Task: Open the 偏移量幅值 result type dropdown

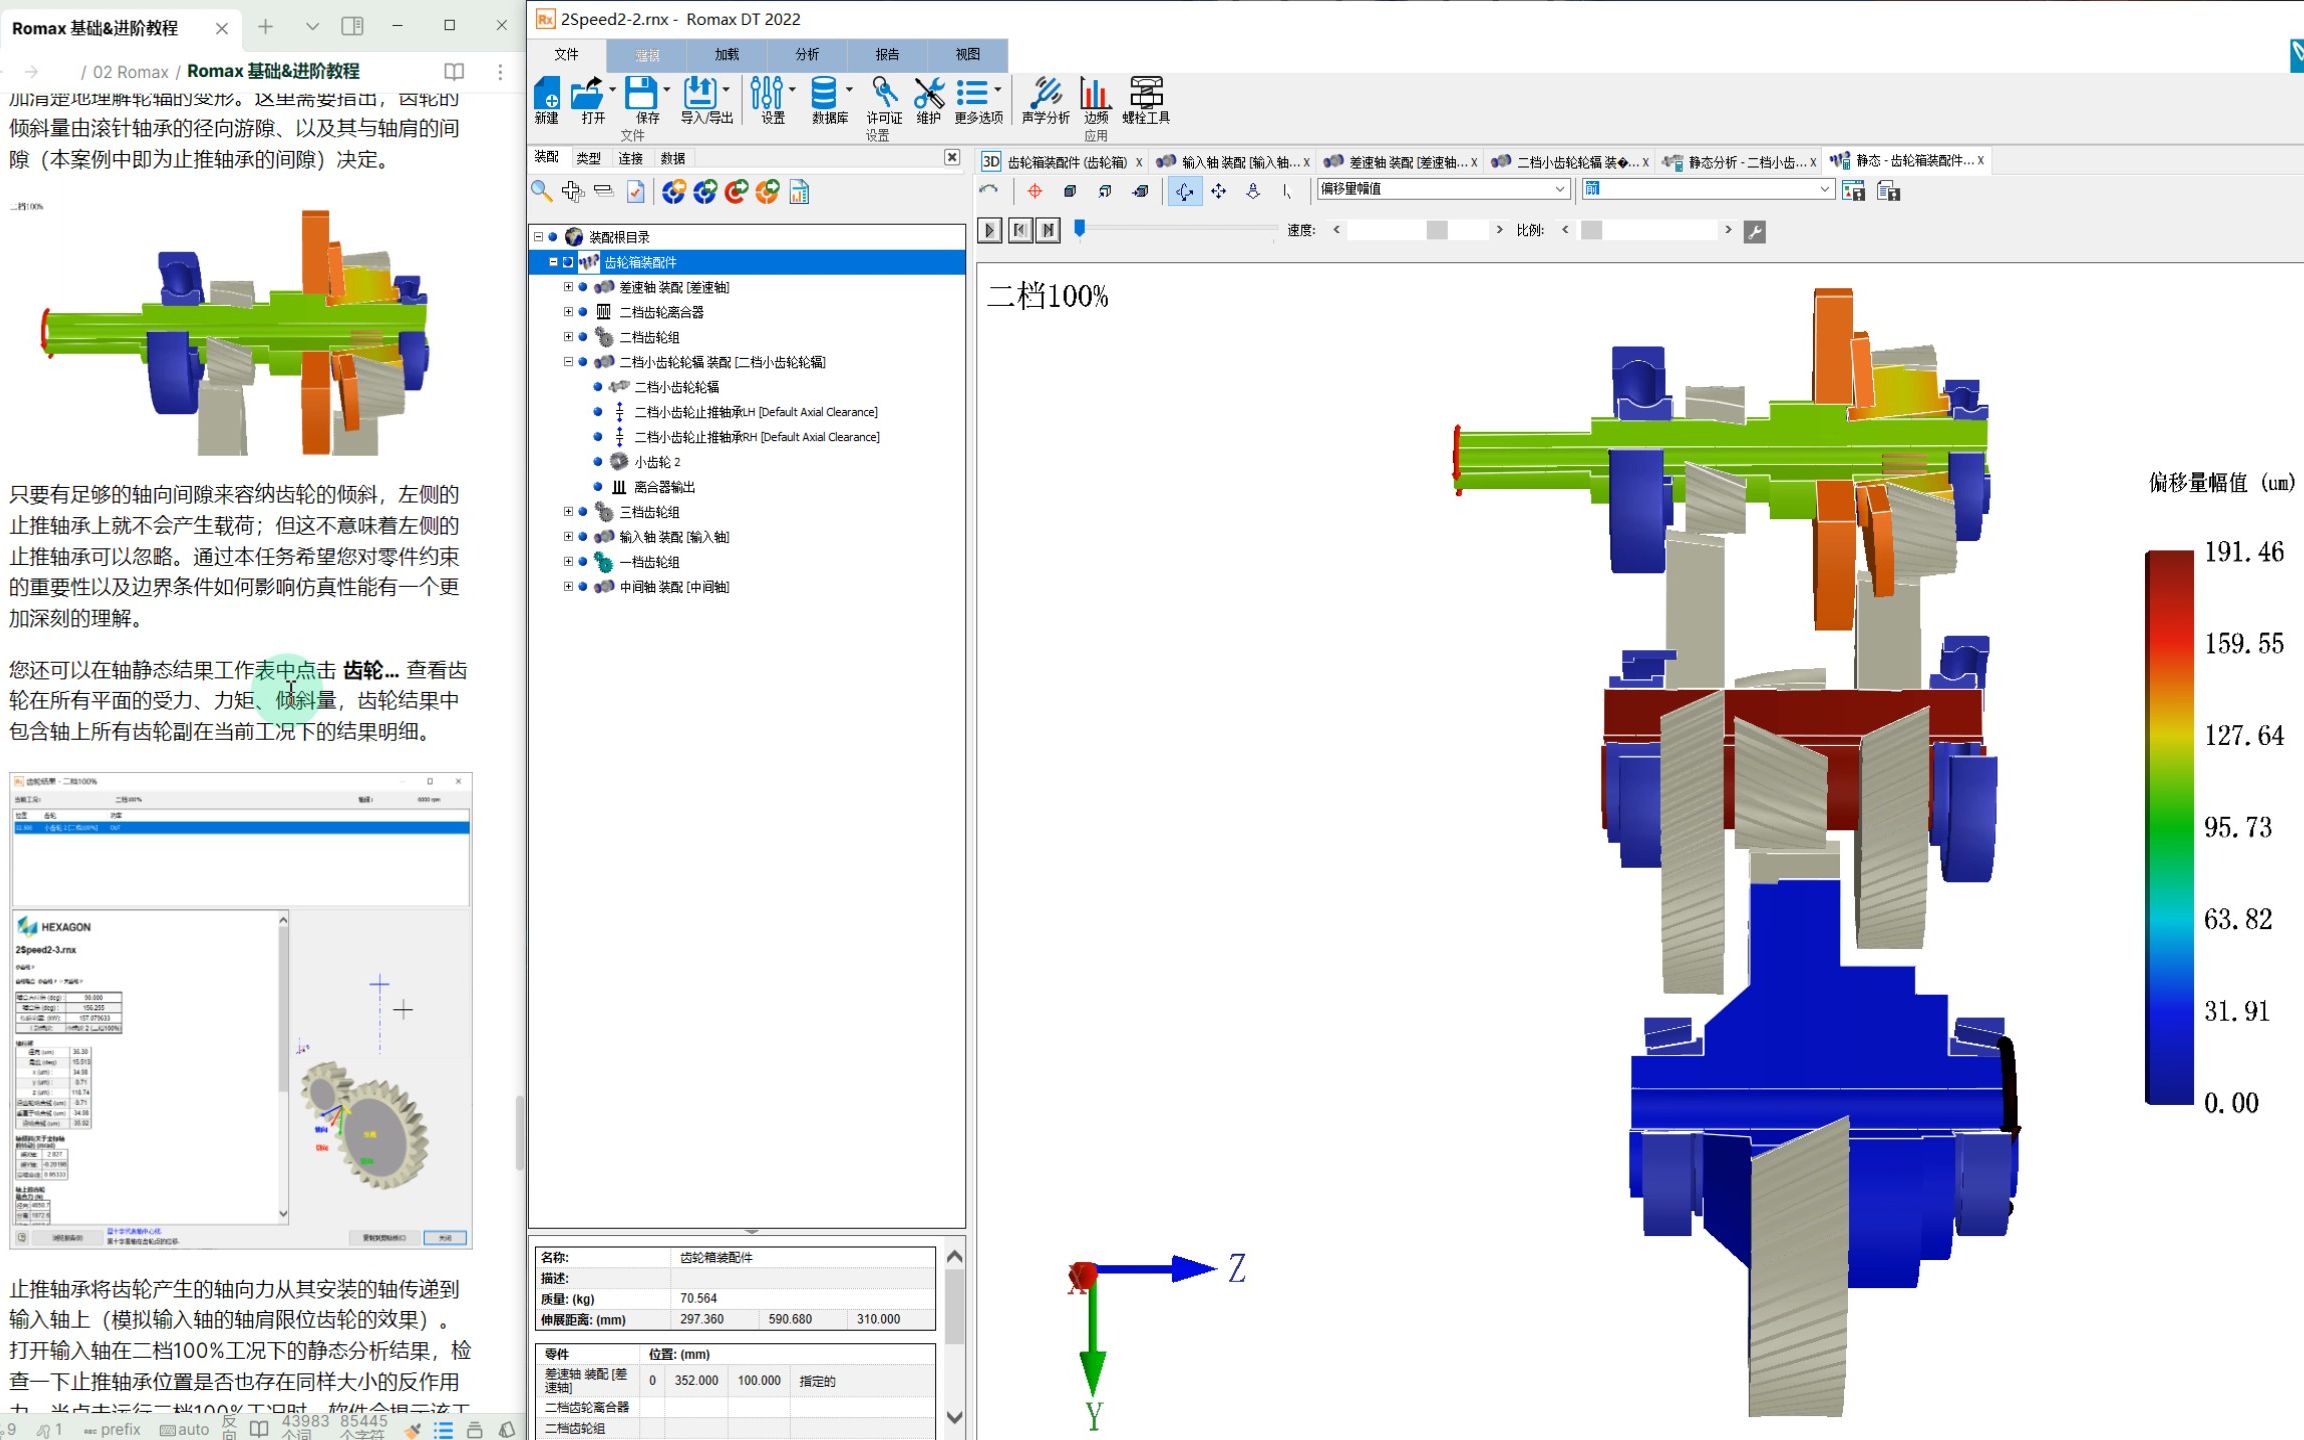Action: click(x=1443, y=189)
